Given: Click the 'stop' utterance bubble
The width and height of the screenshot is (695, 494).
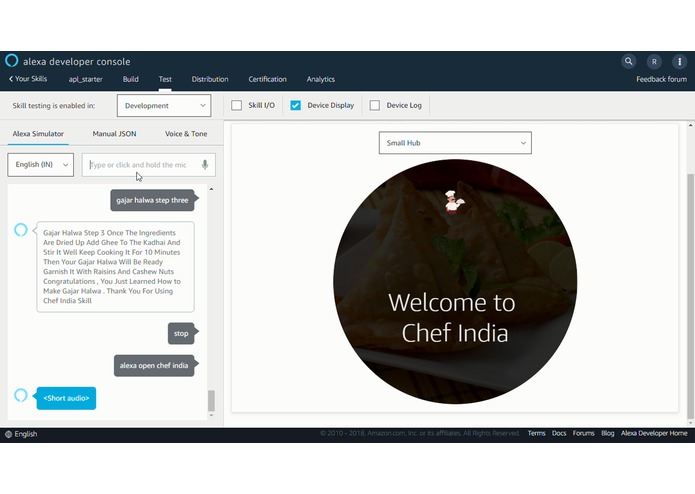Looking at the screenshot, I should pos(181,333).
